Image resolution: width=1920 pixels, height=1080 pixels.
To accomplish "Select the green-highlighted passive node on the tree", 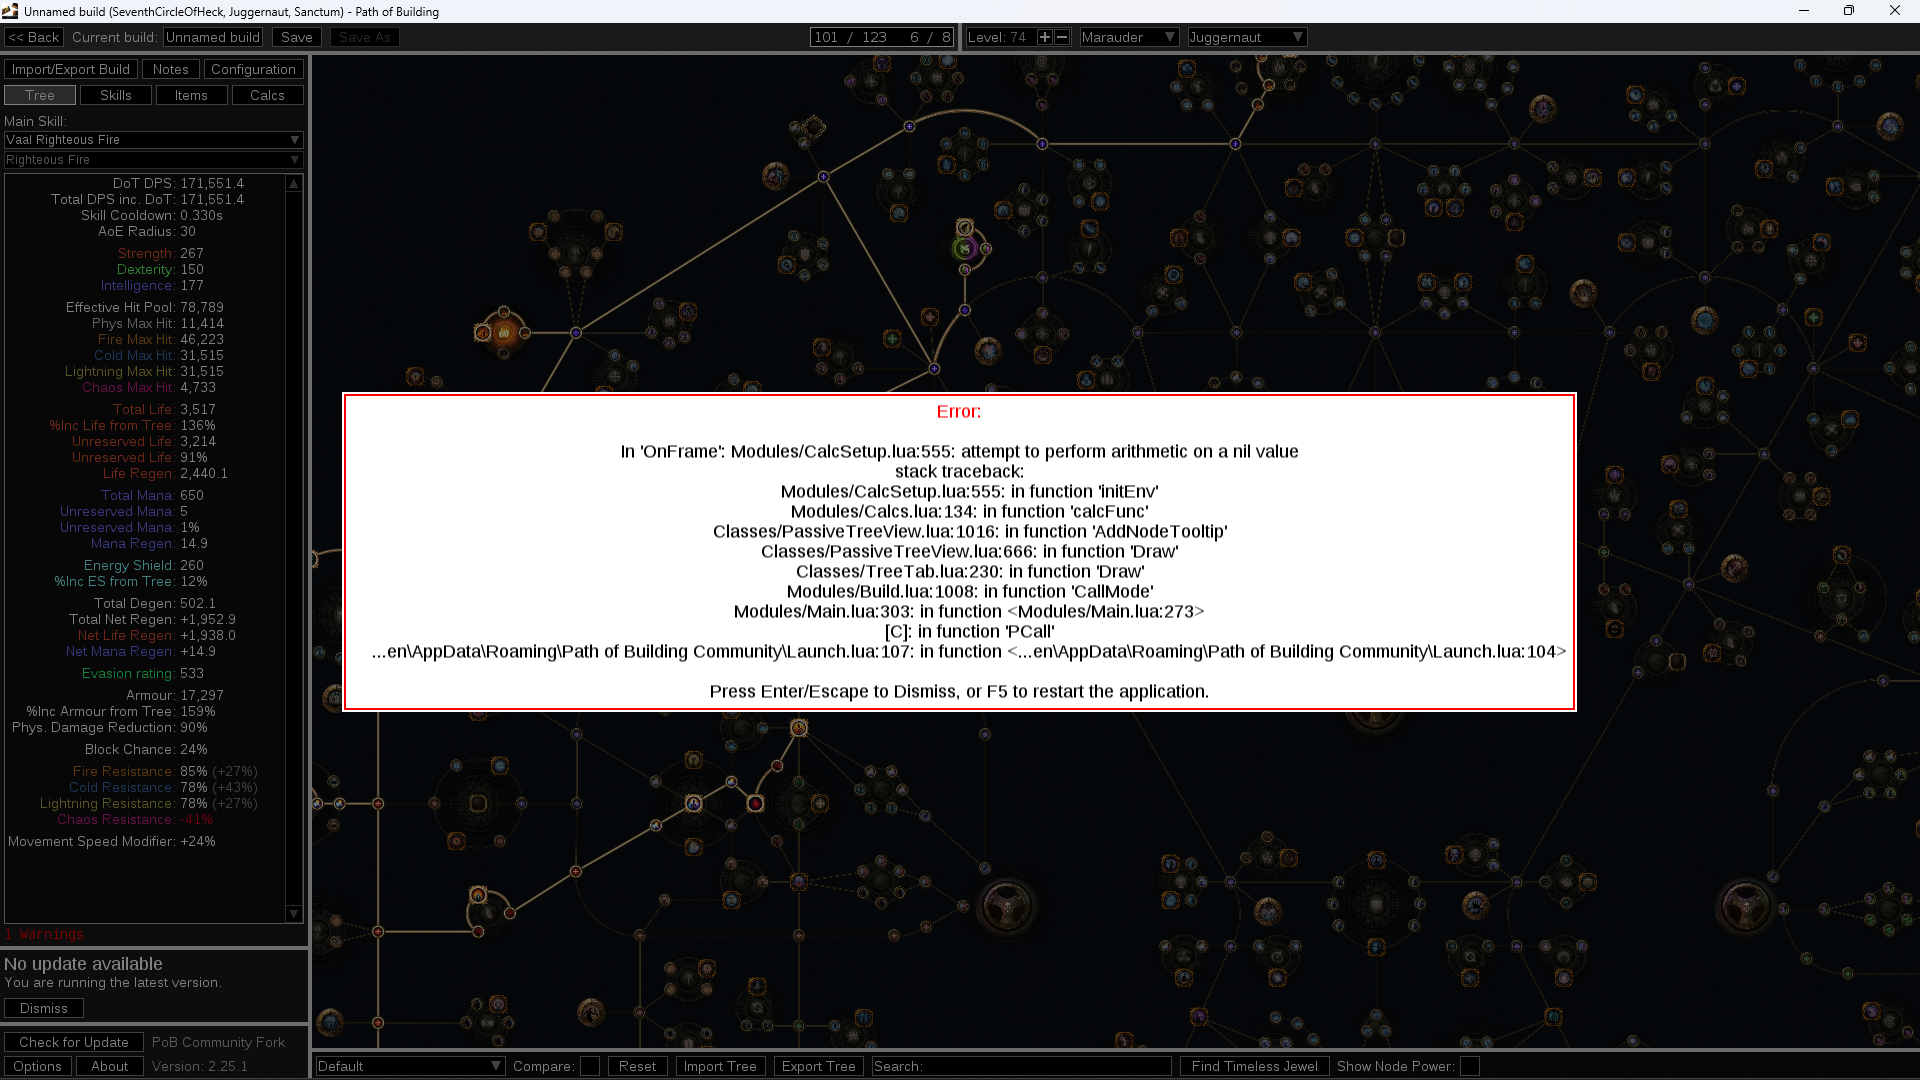I will tap(963, 248).
